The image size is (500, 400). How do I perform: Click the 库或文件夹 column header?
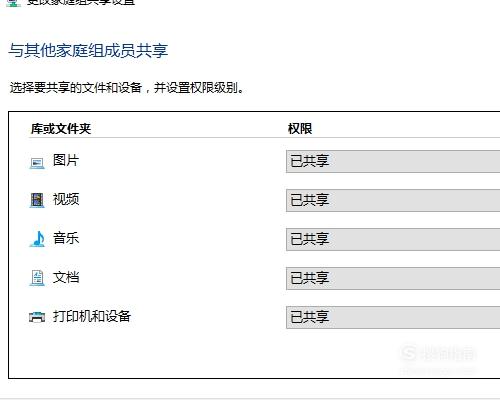coord(61,129)
